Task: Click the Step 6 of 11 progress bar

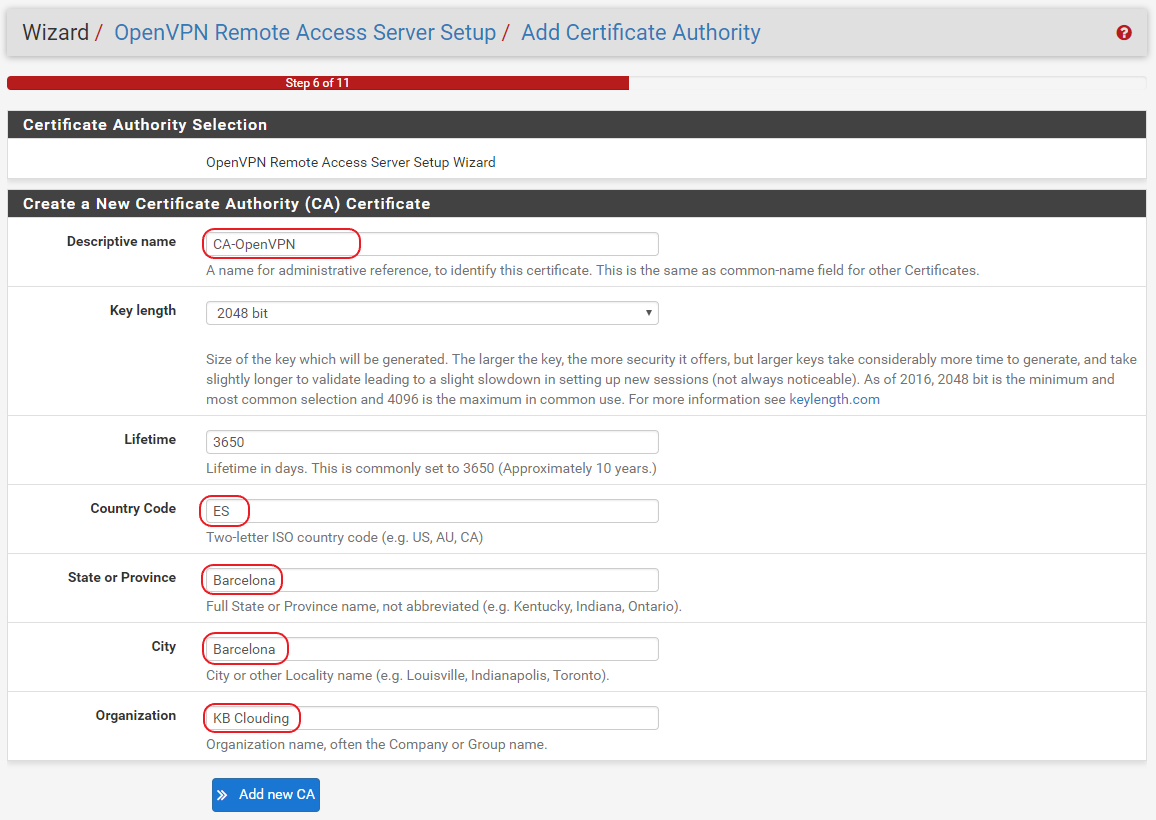Action: (x=318, y=83)
